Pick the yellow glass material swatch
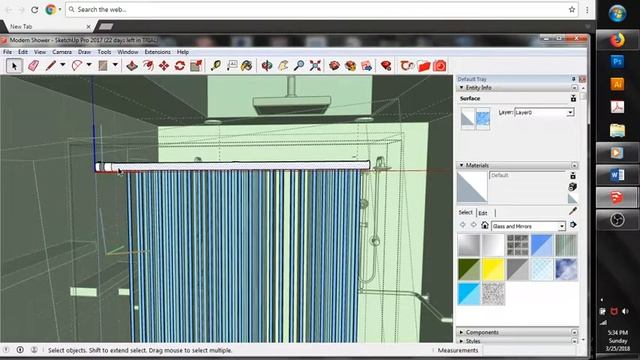Viewport: 640px width, 360px height. click(x=493, y=269)
